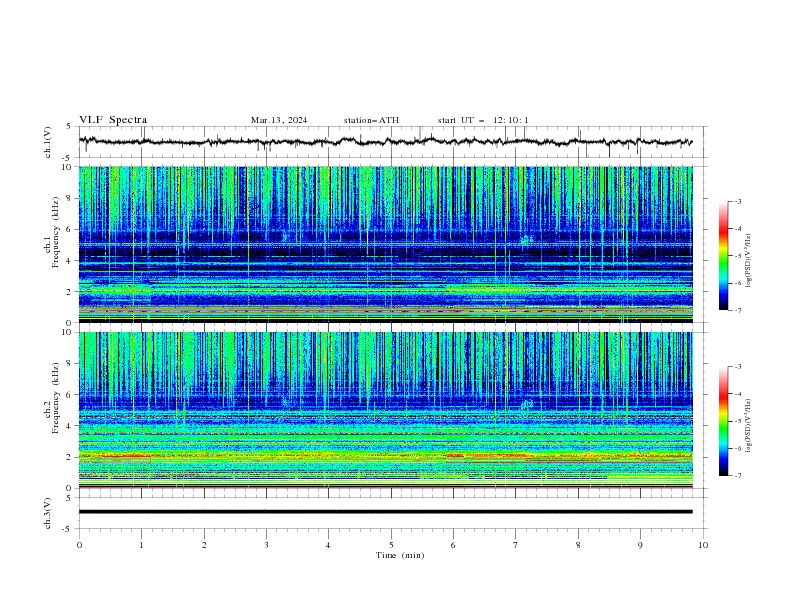Select the "start UT = 12:10:1" header text
Viewport: 792px width, 612px height.
click(x=483, y=120)
